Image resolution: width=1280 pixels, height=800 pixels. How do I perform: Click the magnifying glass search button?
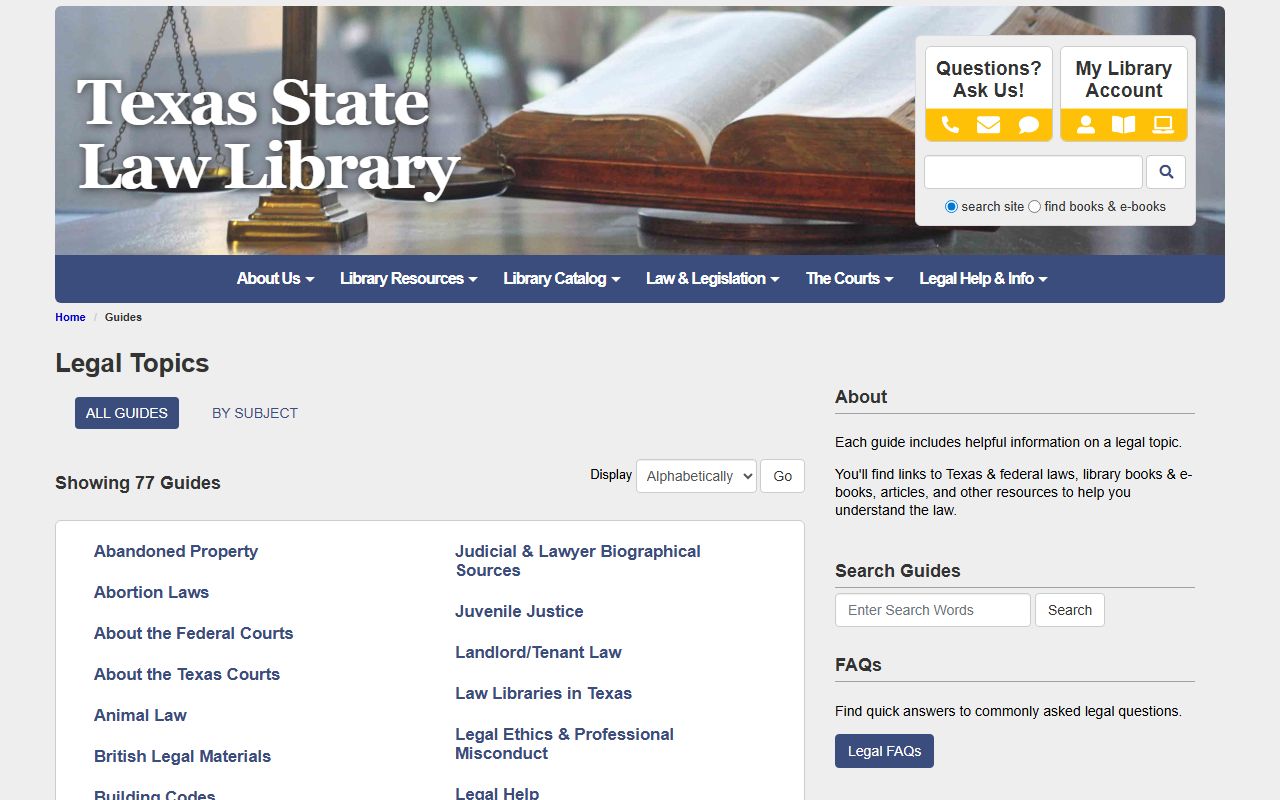(1166, 172)
